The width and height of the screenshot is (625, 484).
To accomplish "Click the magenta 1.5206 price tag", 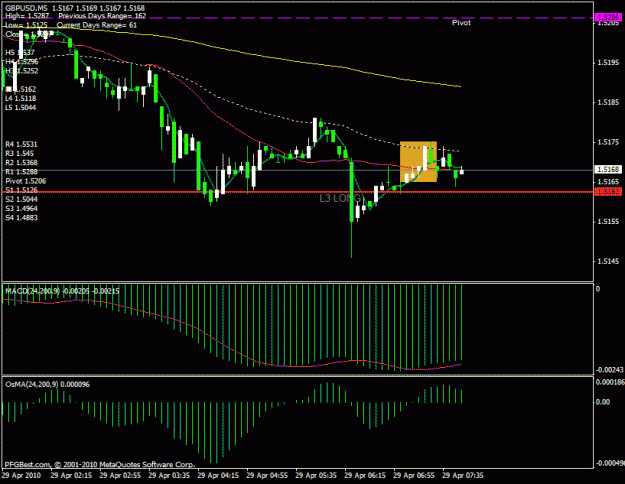I will tap(607, 17).
